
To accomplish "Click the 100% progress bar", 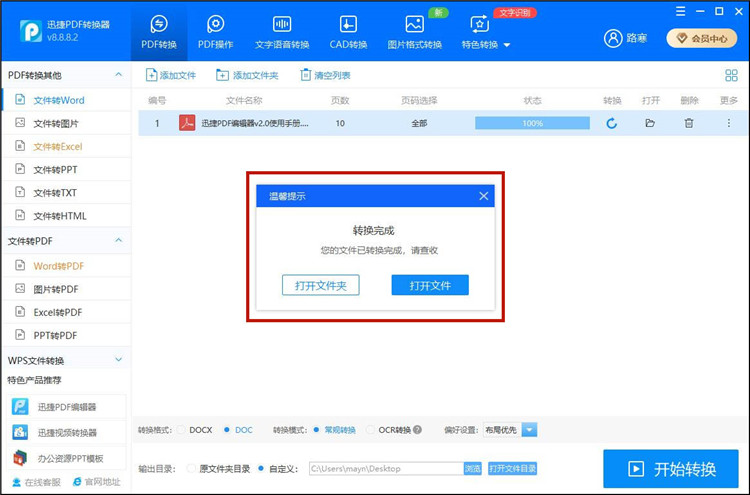I will pyautogui.click(x=532, y=123).
